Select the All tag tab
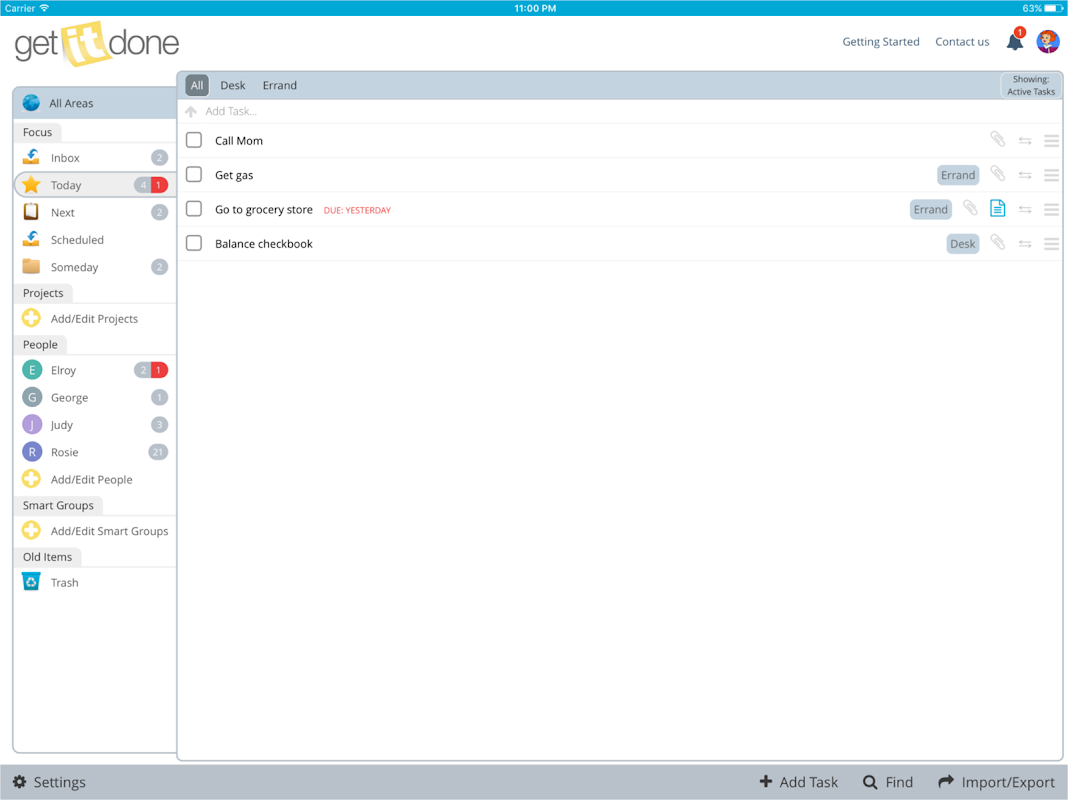 click(x=197, y=85)
